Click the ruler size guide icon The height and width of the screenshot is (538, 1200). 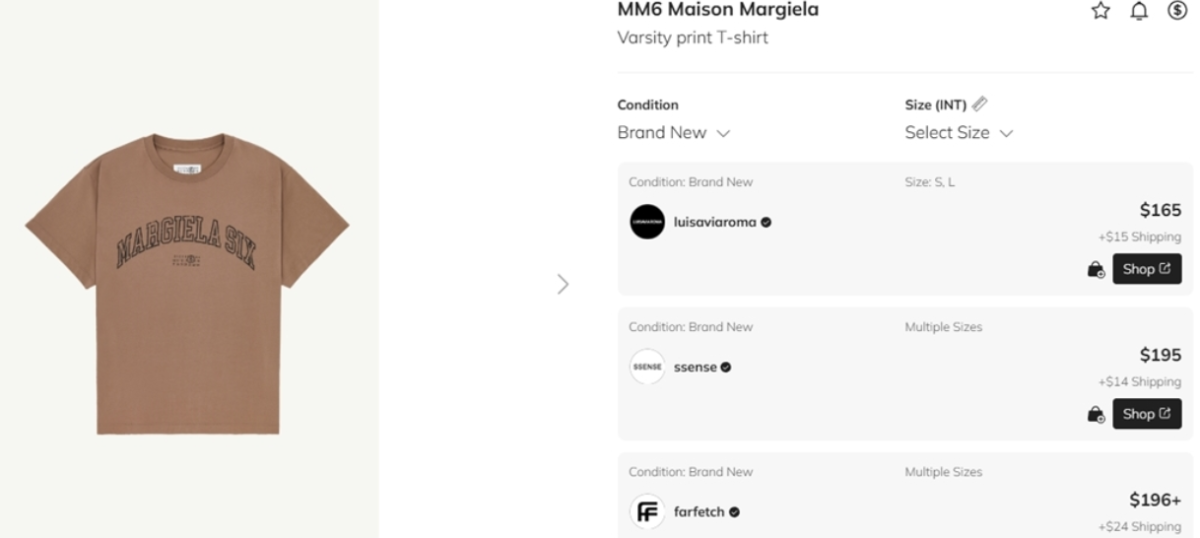pyautogui.click(x=980, y=104)
